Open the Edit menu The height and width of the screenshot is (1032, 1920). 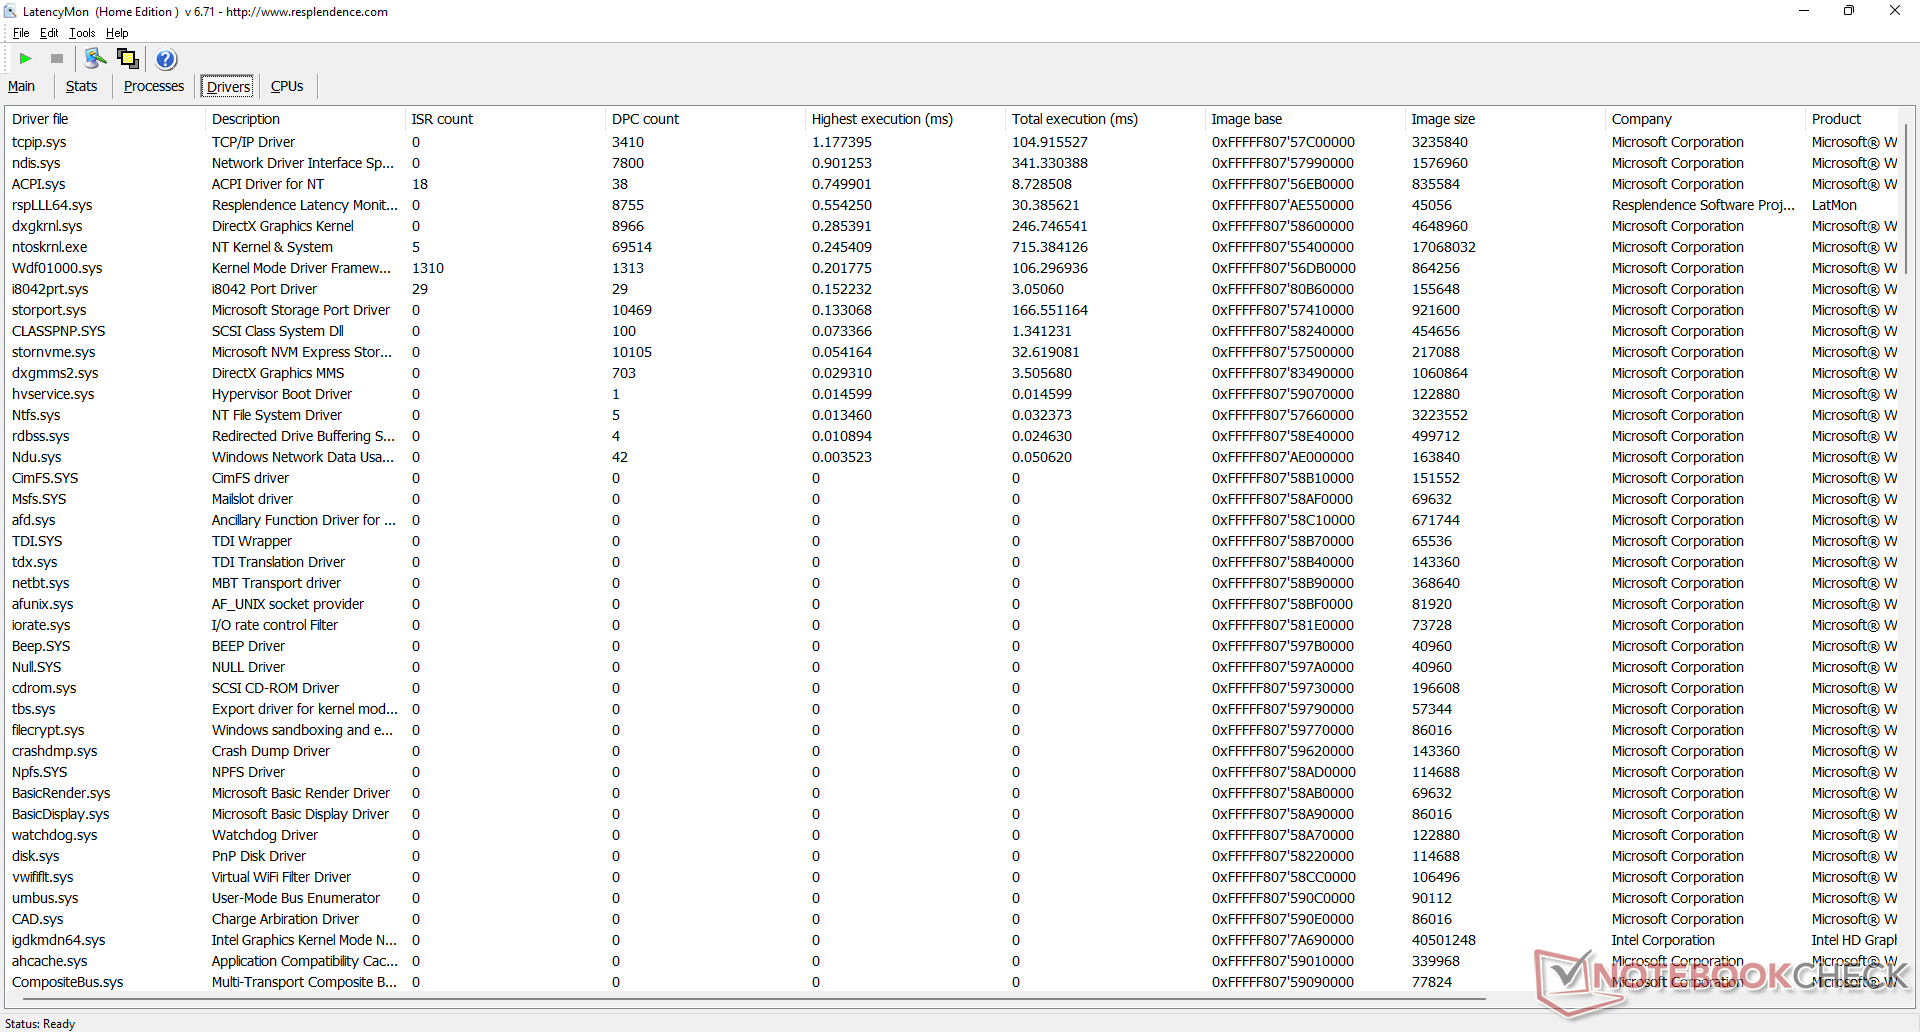pos(49,33)
